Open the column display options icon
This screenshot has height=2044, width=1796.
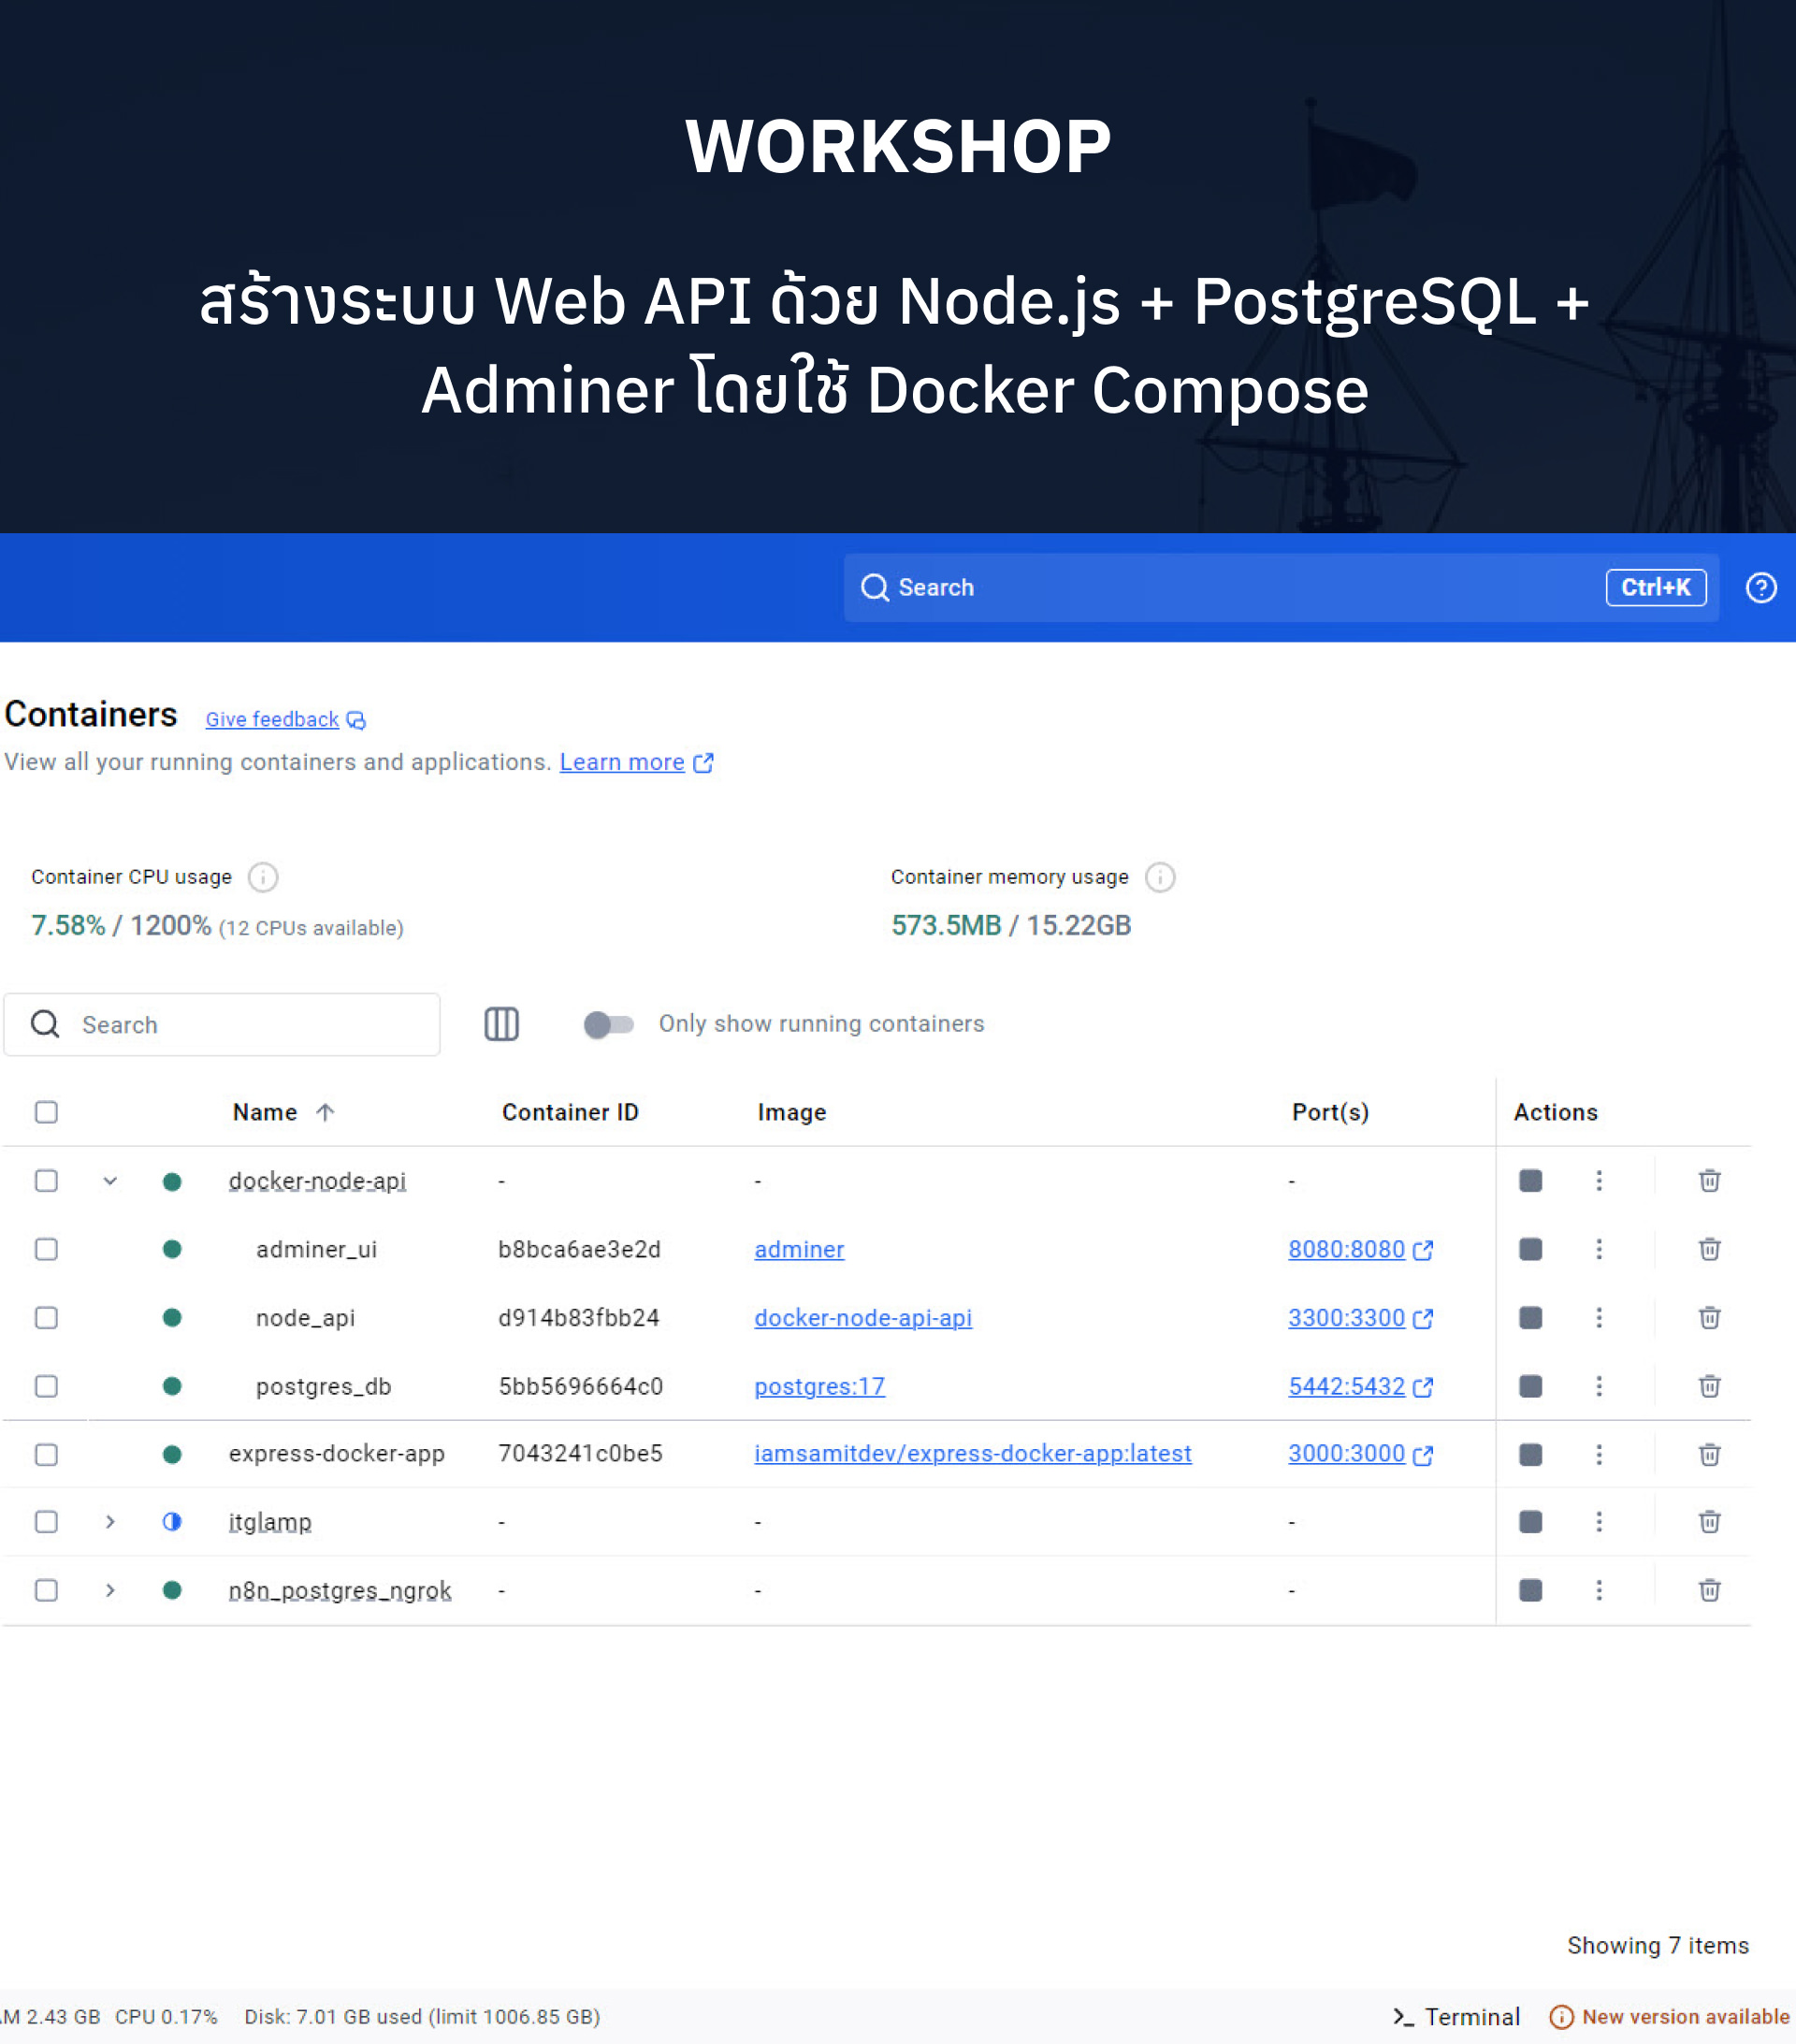[x=501, y=1024]
